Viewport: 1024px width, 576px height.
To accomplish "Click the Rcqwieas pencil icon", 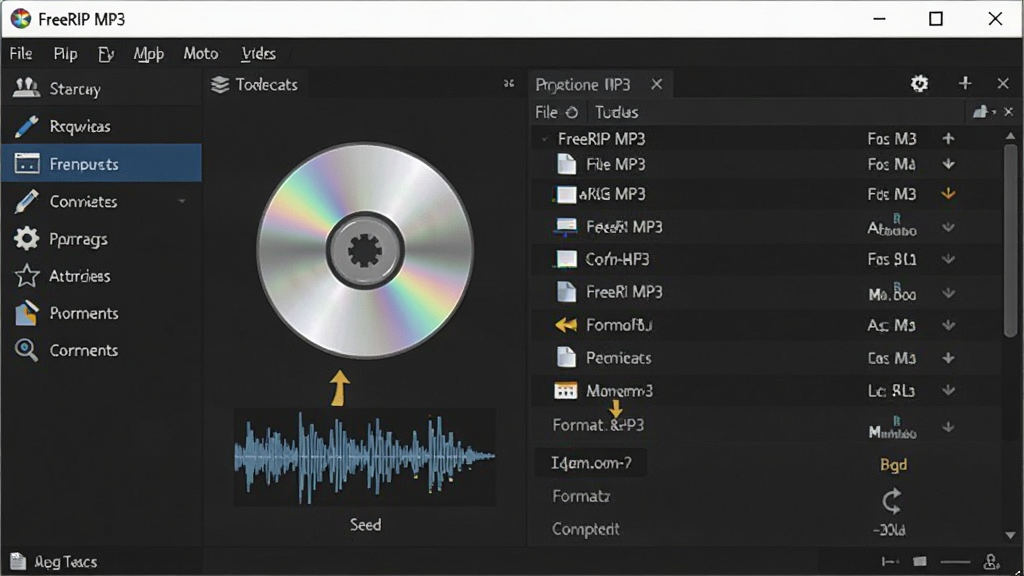I will click(x=26, y=126).
